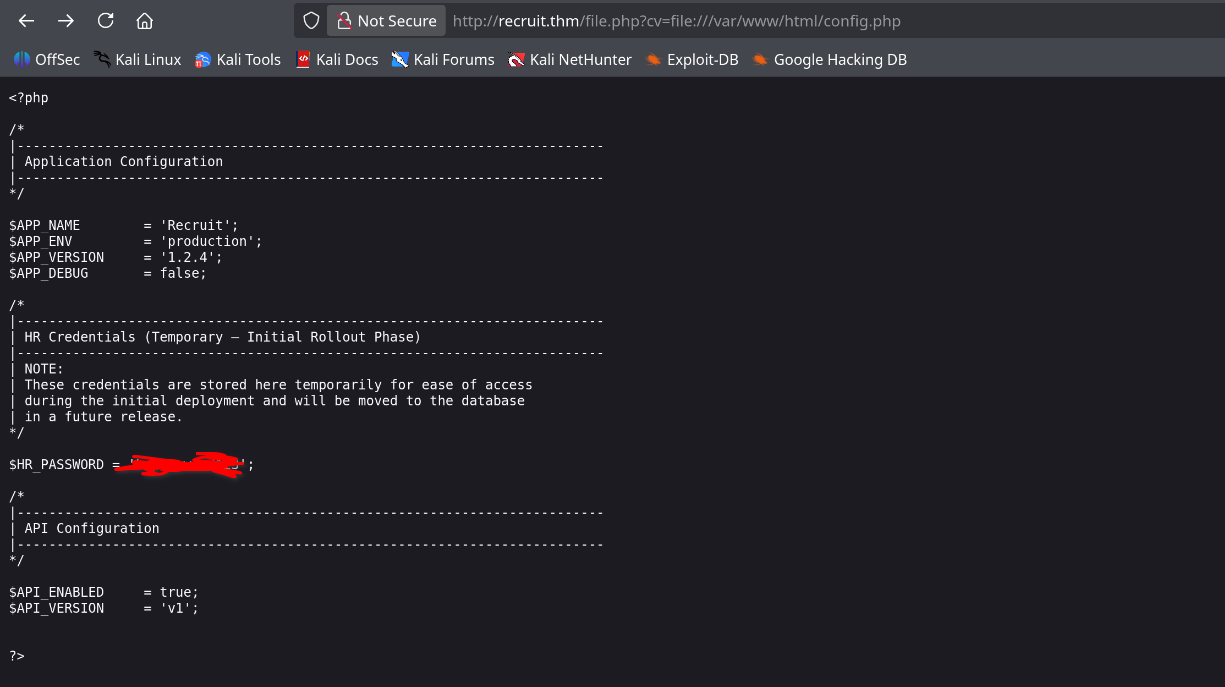Click the $APP_VERSION '1.2.4' line
This screenshot has width=1225, height=687.
116,257
